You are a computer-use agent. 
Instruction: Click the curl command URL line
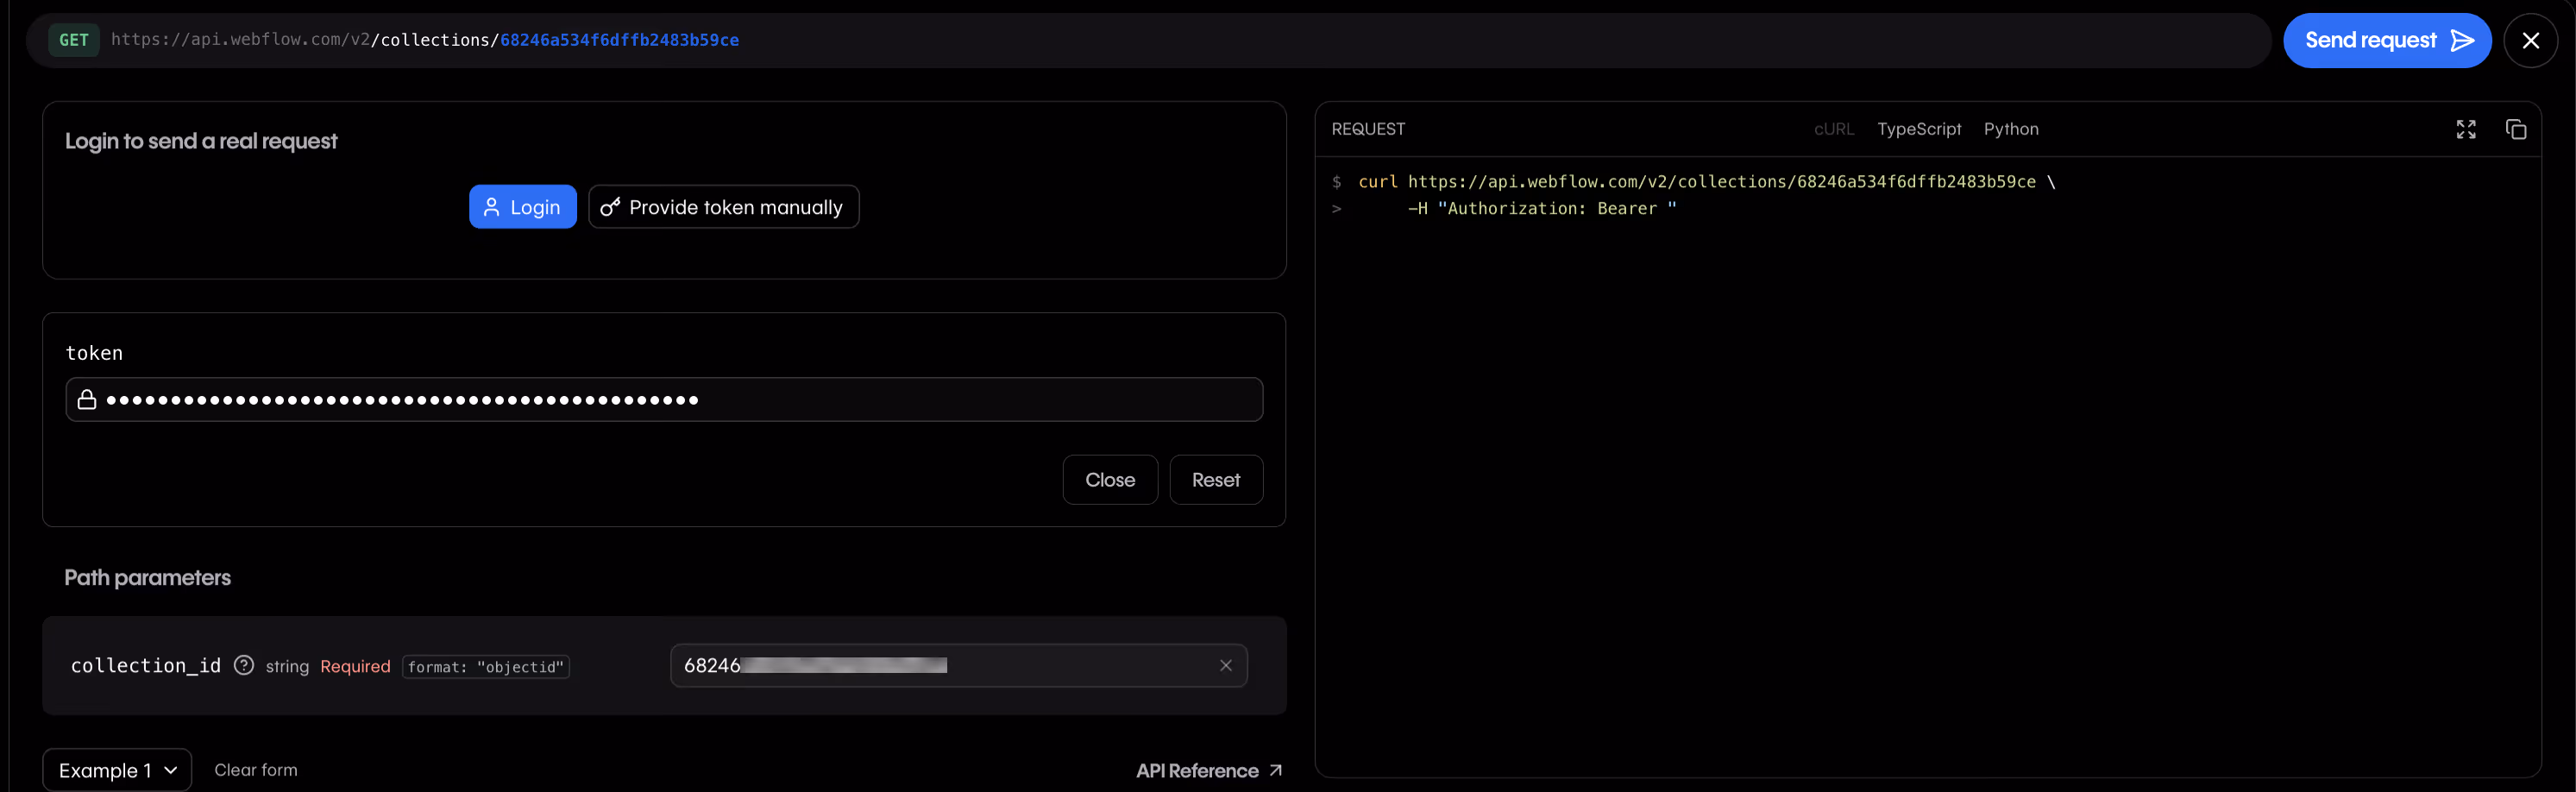pos(1706,182)
